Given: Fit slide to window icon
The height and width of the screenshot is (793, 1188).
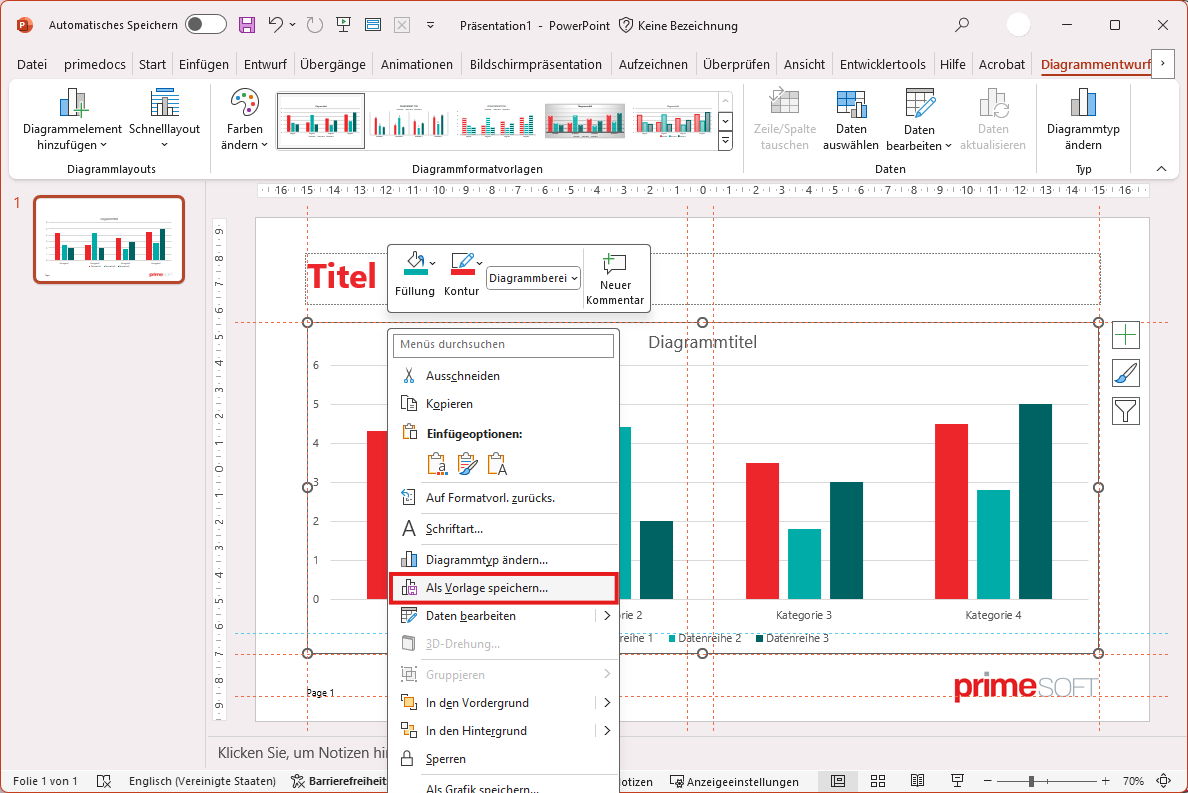Looking at the screenshot, I should coord(1165,781).
